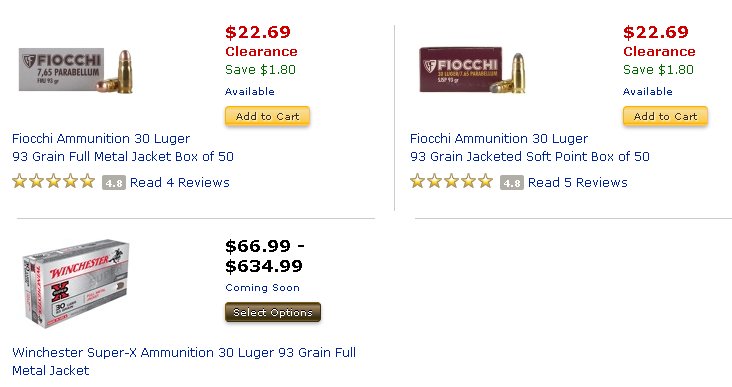The image size is (732, 387).
Task: Add Fiocchi Full Metal Jacket to cart
Action: coord(267,116)
